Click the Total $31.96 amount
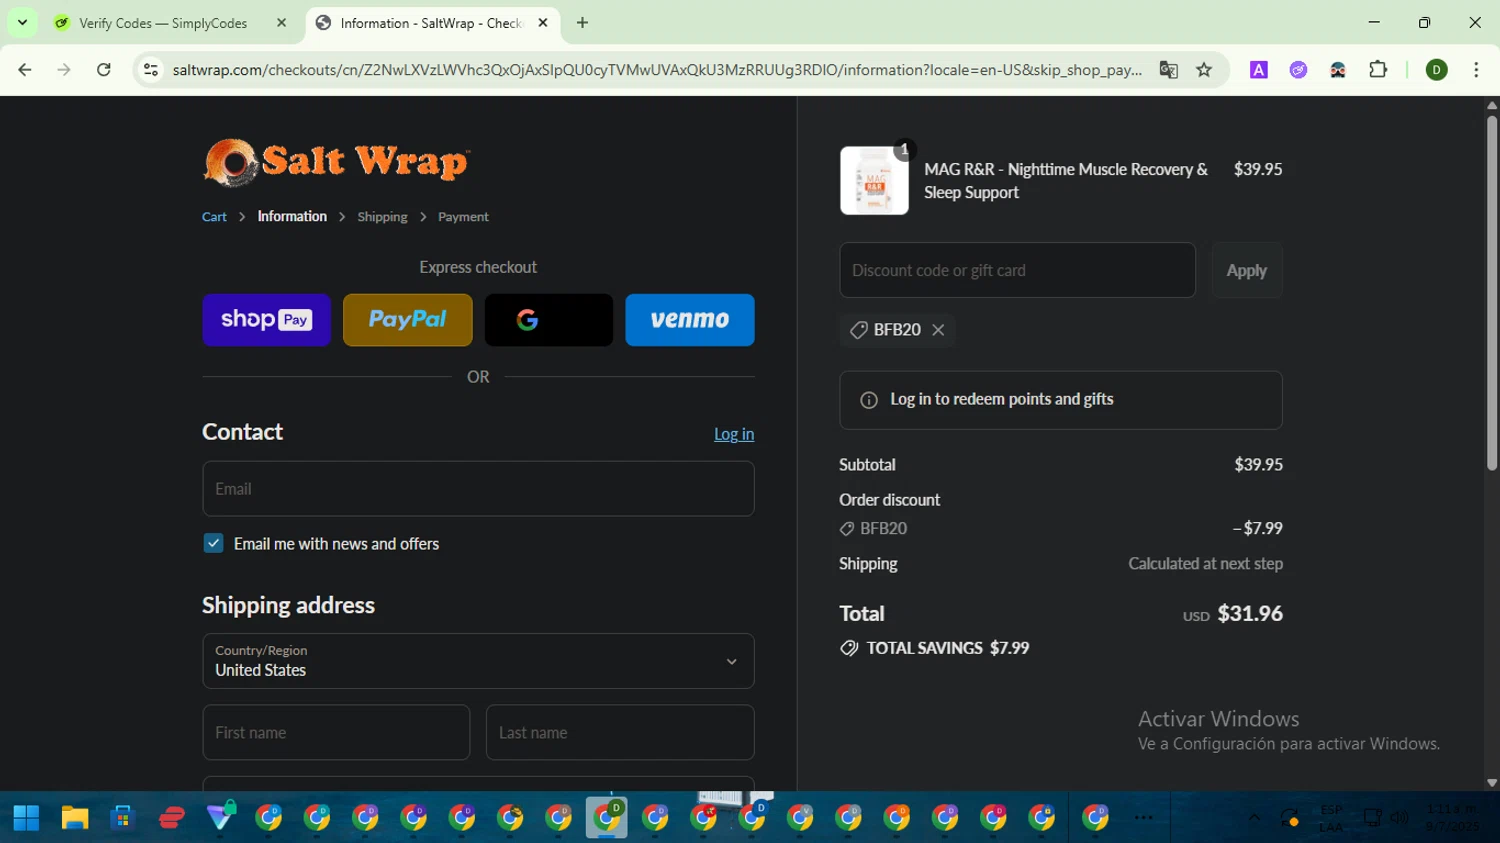The width and height of the screenshot is (1500, 843). click(x=1250, y=614)
